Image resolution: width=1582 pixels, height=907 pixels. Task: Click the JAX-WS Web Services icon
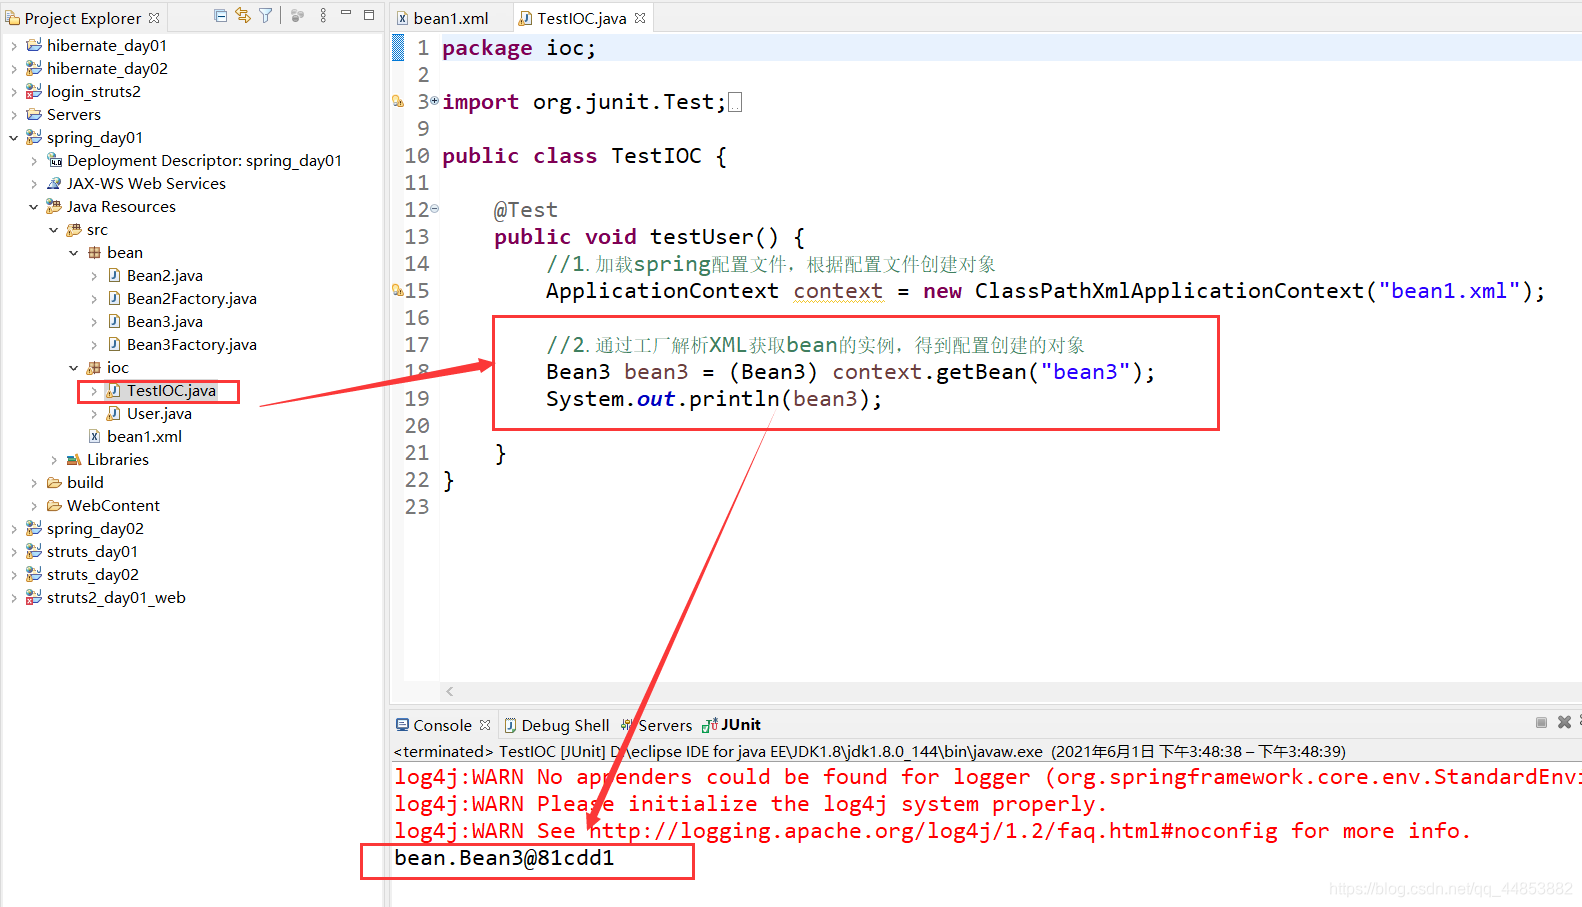[54, 184]
